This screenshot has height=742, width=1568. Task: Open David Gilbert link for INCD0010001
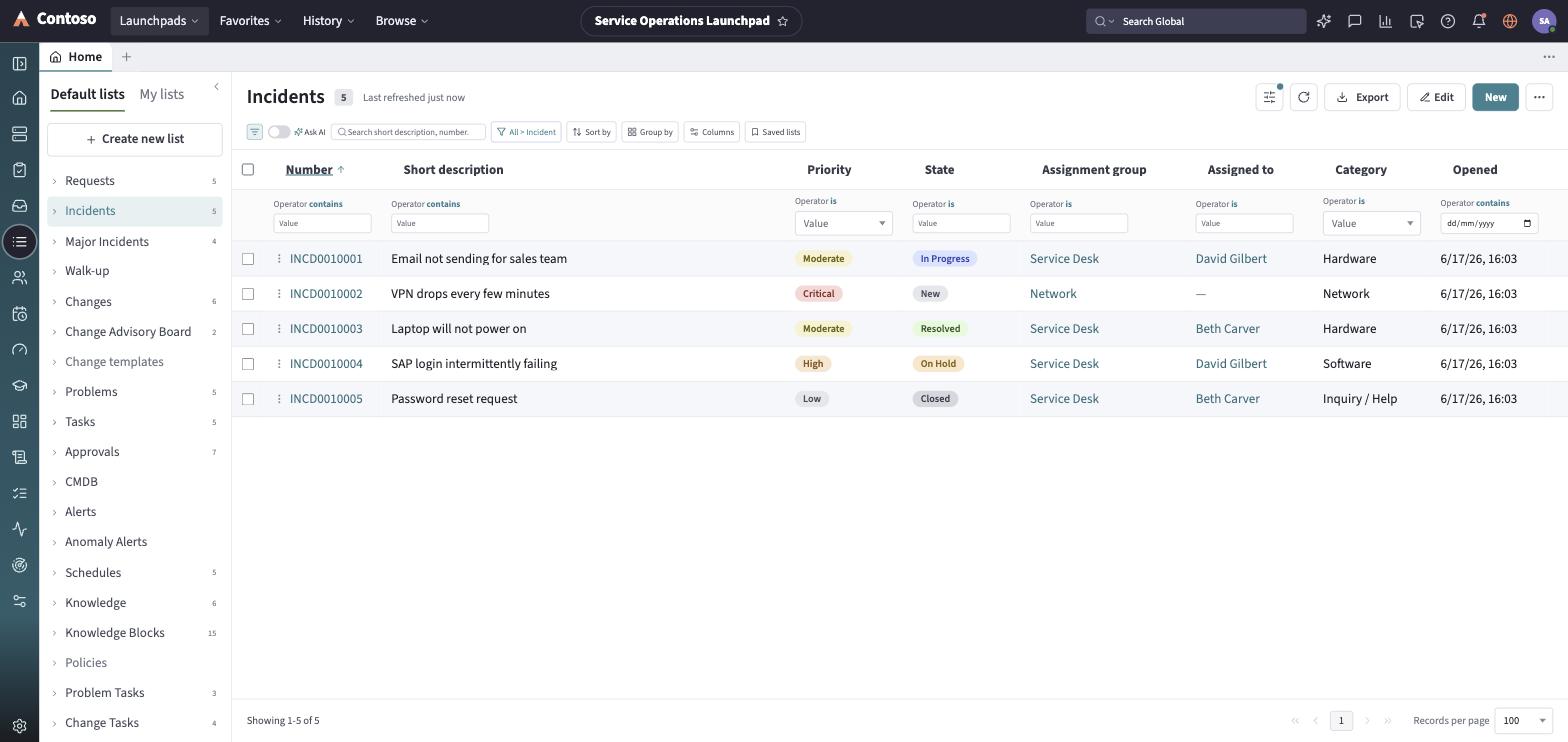coord(1231,259)
